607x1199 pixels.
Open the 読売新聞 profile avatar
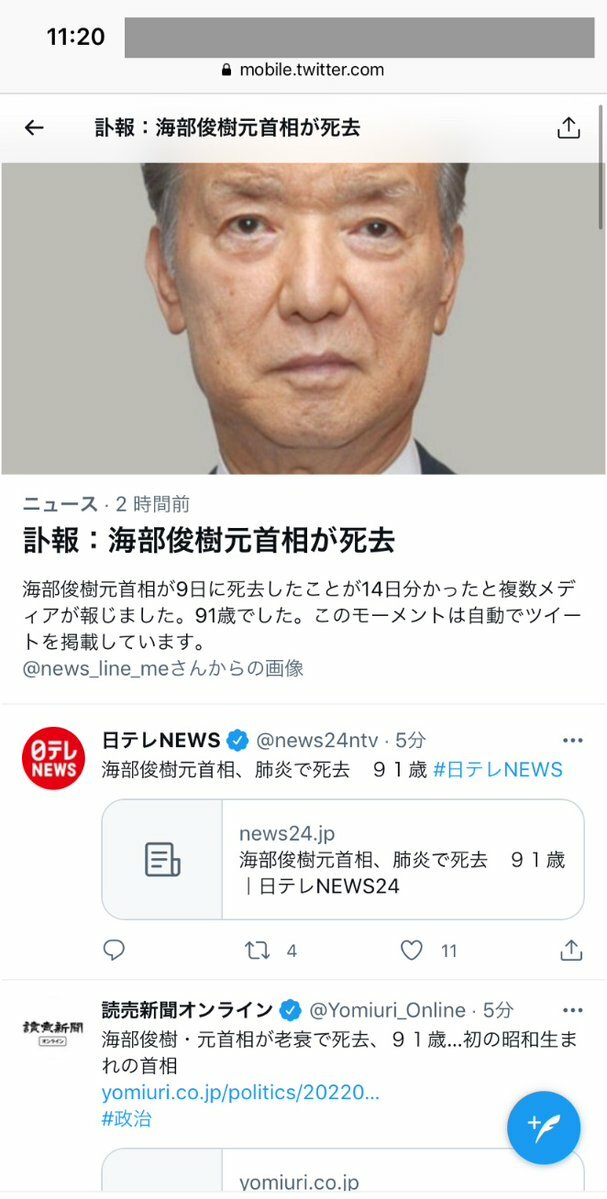click(54, 1032)
